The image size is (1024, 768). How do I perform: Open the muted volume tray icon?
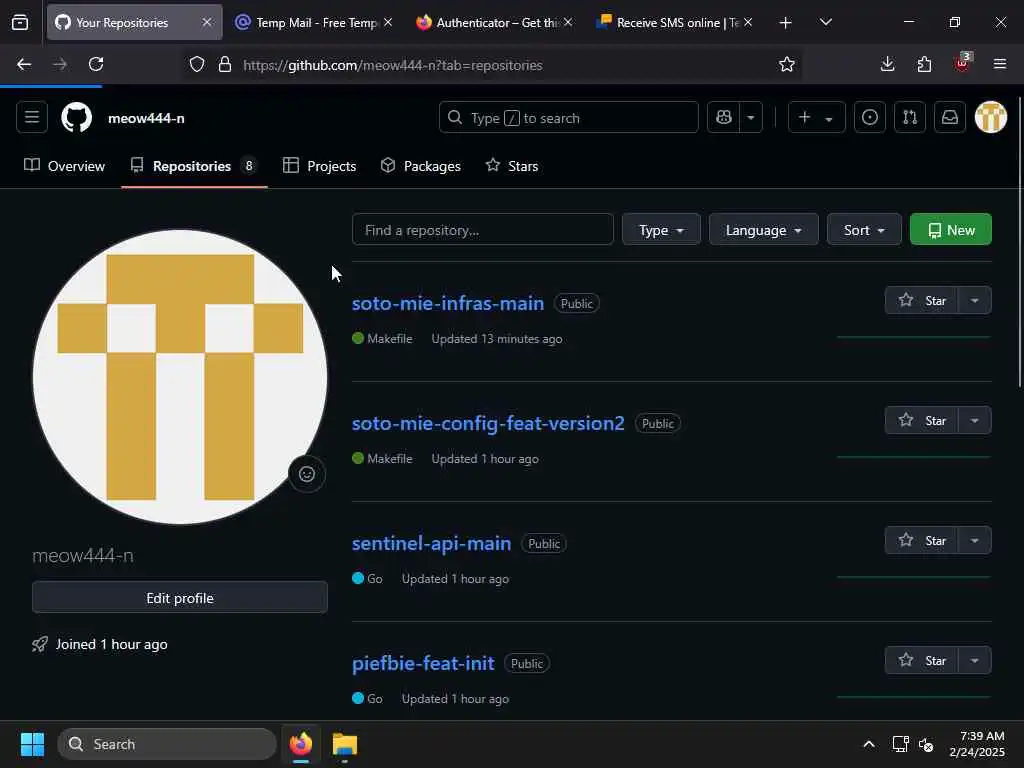pyautogui.click(x=926, y=744)
